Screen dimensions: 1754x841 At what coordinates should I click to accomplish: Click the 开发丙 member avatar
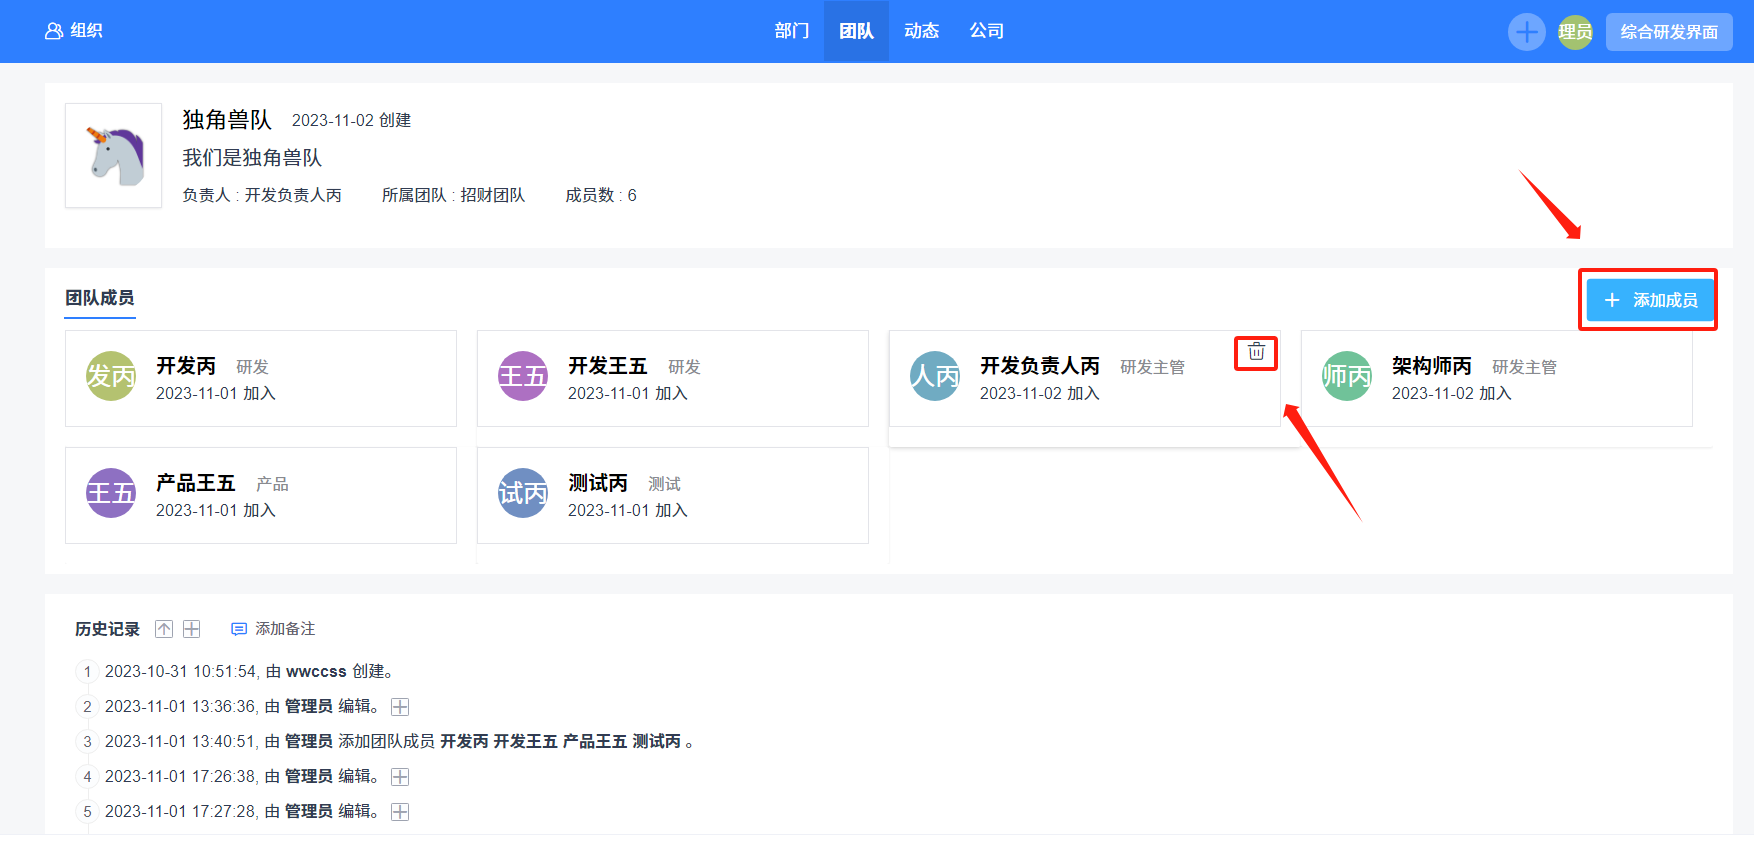tap(111, 377)
